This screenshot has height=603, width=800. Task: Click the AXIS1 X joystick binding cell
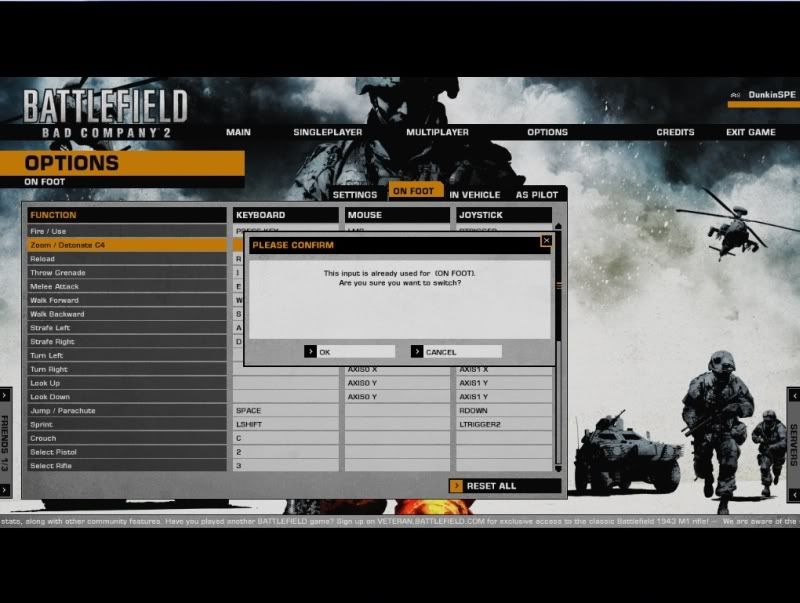504,370
